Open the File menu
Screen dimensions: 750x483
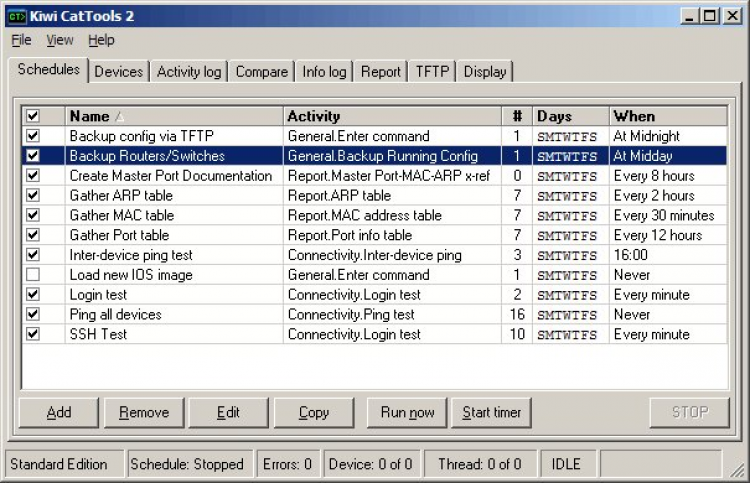pyautogui.click(x=22, y=40)
